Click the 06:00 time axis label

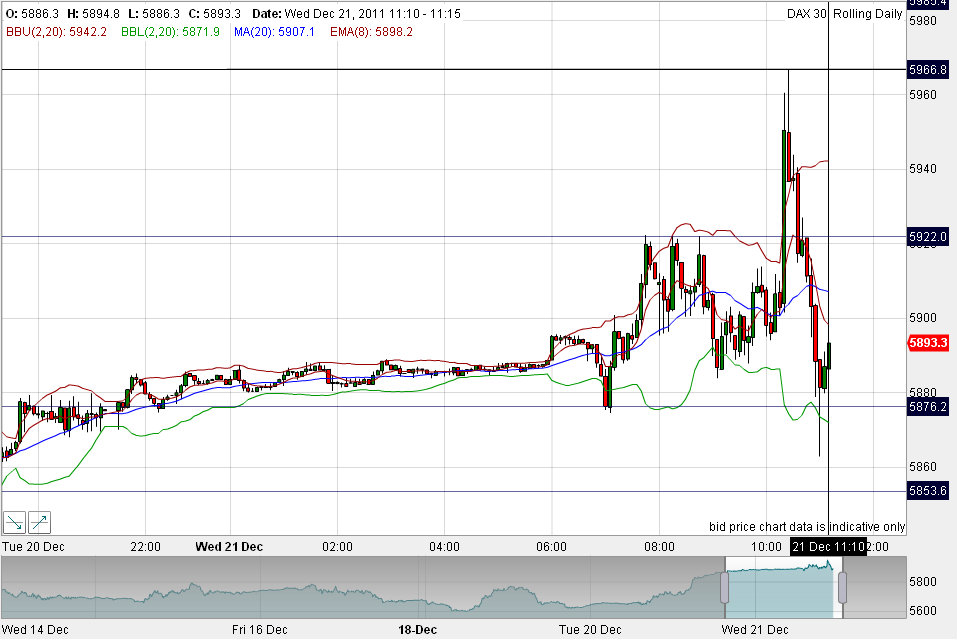[x=551, y=547]
